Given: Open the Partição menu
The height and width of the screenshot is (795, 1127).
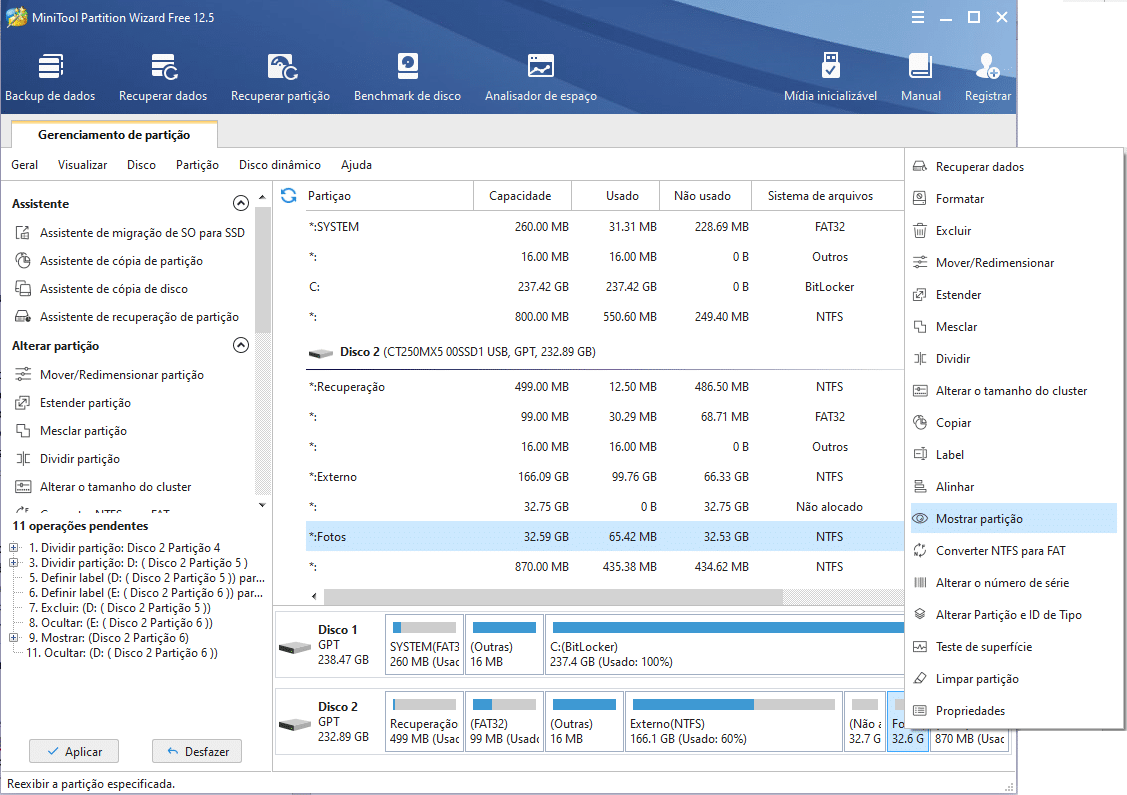Looking at the screenshot, I should tap(198, 165).
